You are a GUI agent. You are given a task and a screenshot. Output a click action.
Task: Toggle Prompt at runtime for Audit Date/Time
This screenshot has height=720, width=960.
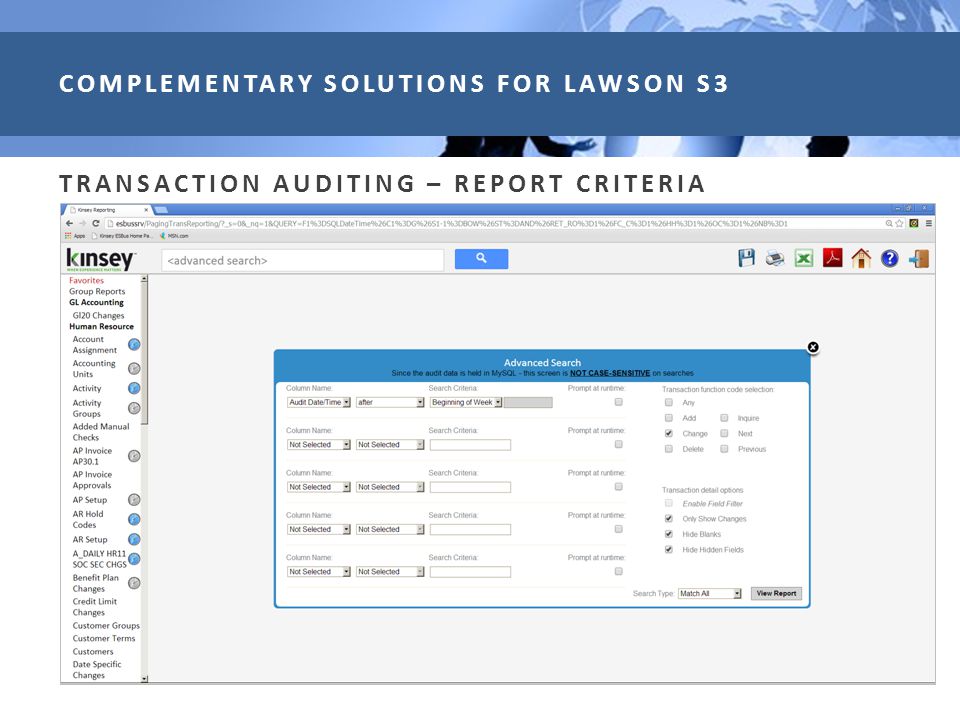click(618, 402)
